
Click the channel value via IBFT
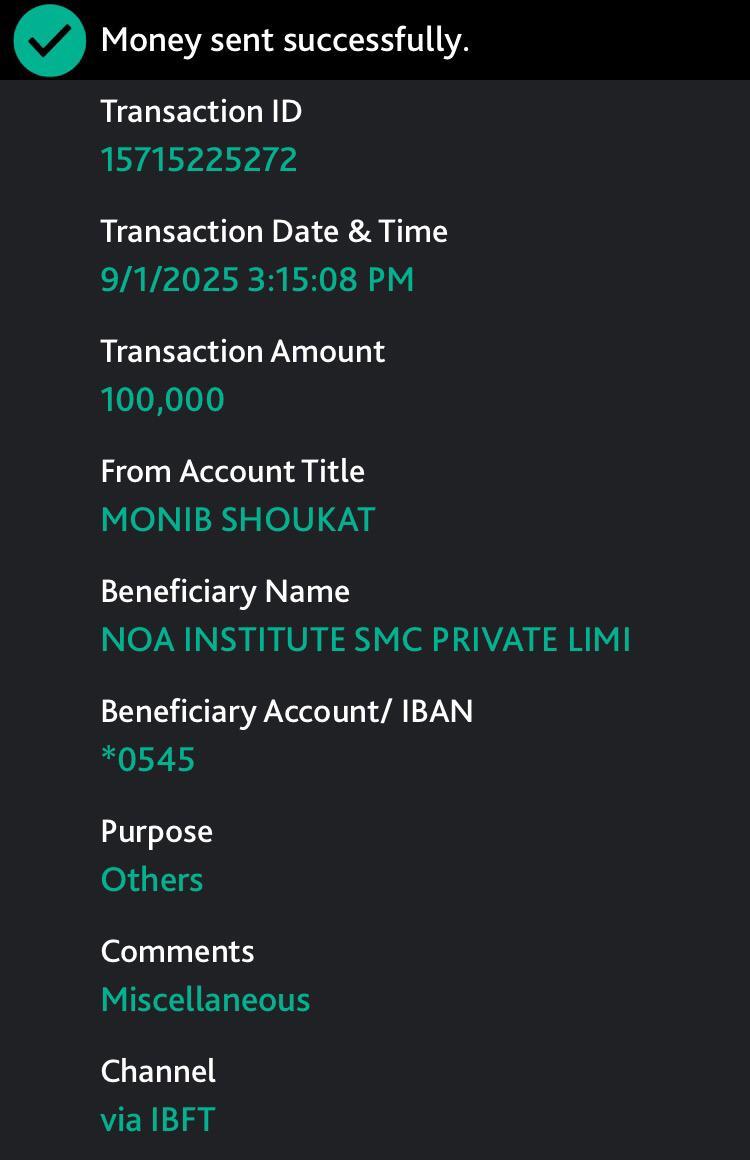point(158,1120)
